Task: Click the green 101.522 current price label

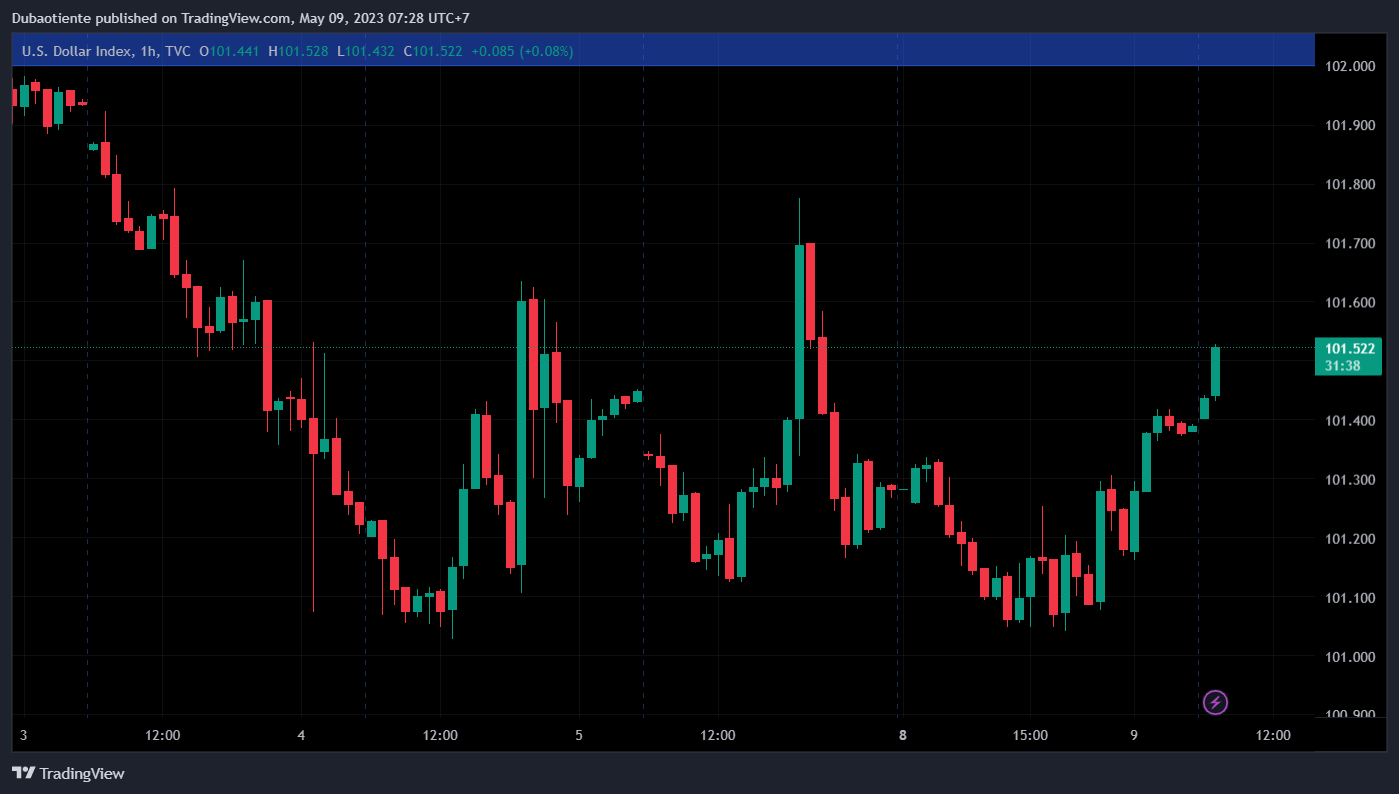Action: click(1349, 349)
